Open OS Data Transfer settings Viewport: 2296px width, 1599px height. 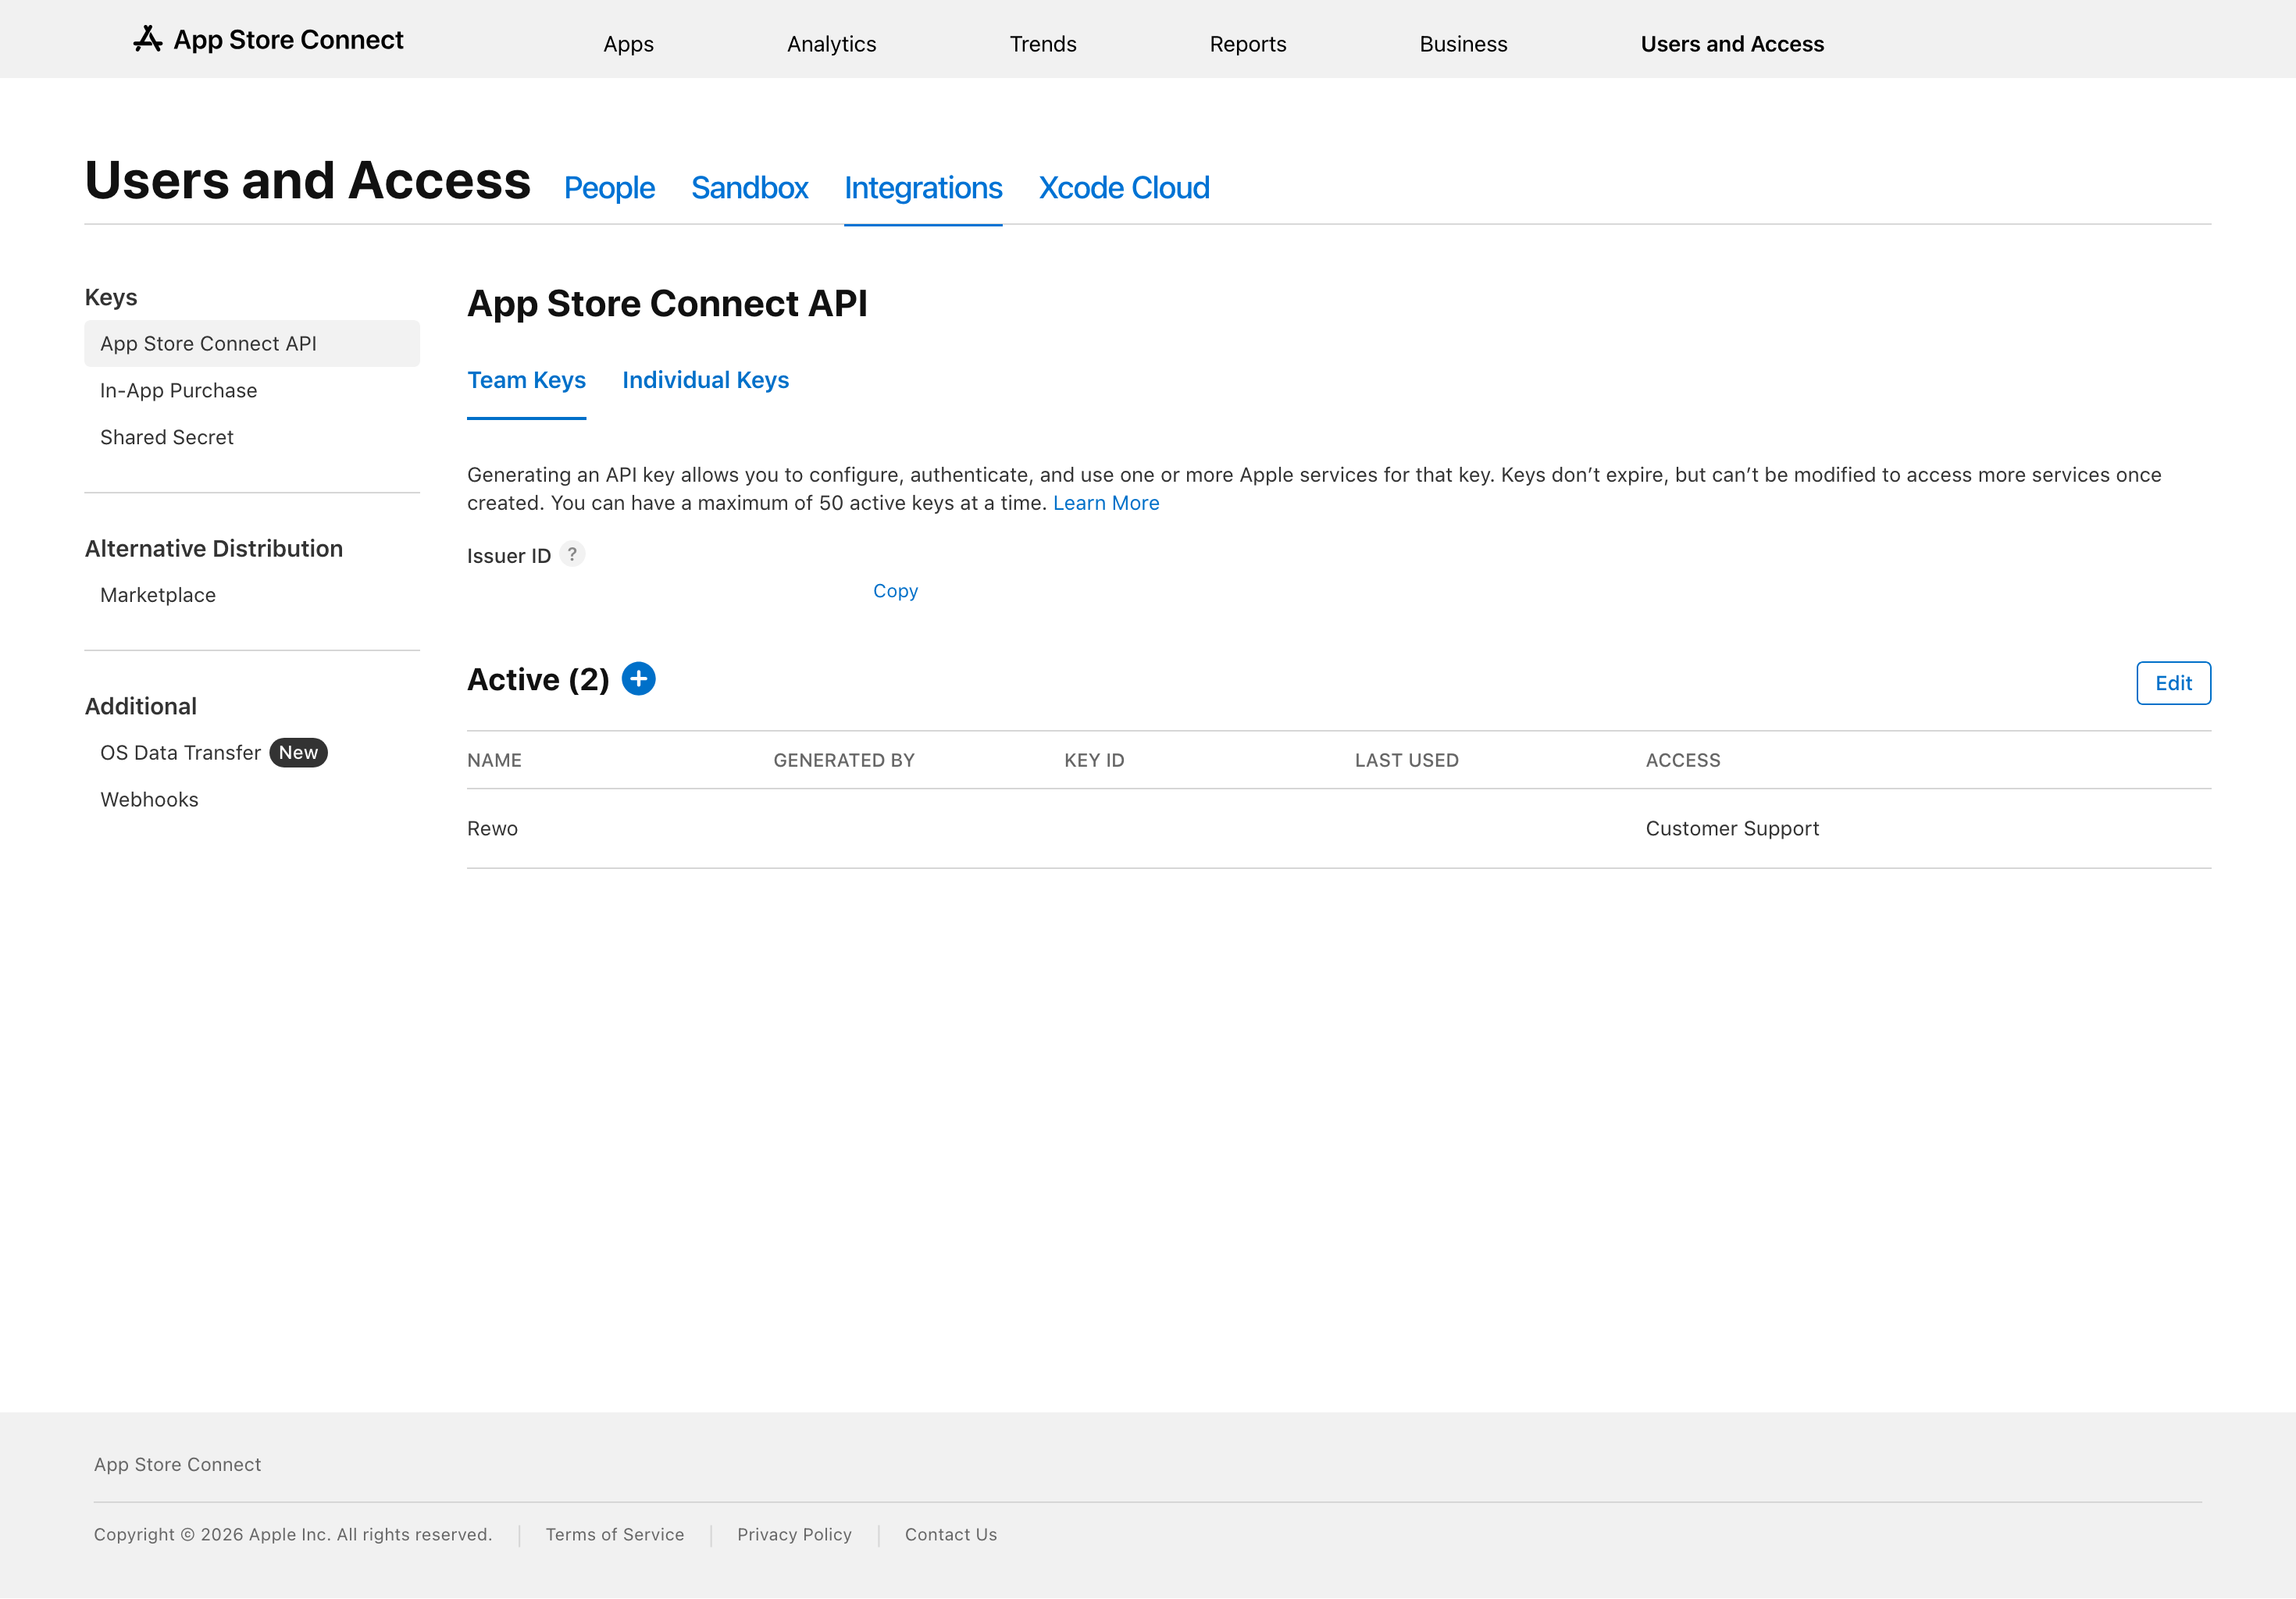pos(179,752)
